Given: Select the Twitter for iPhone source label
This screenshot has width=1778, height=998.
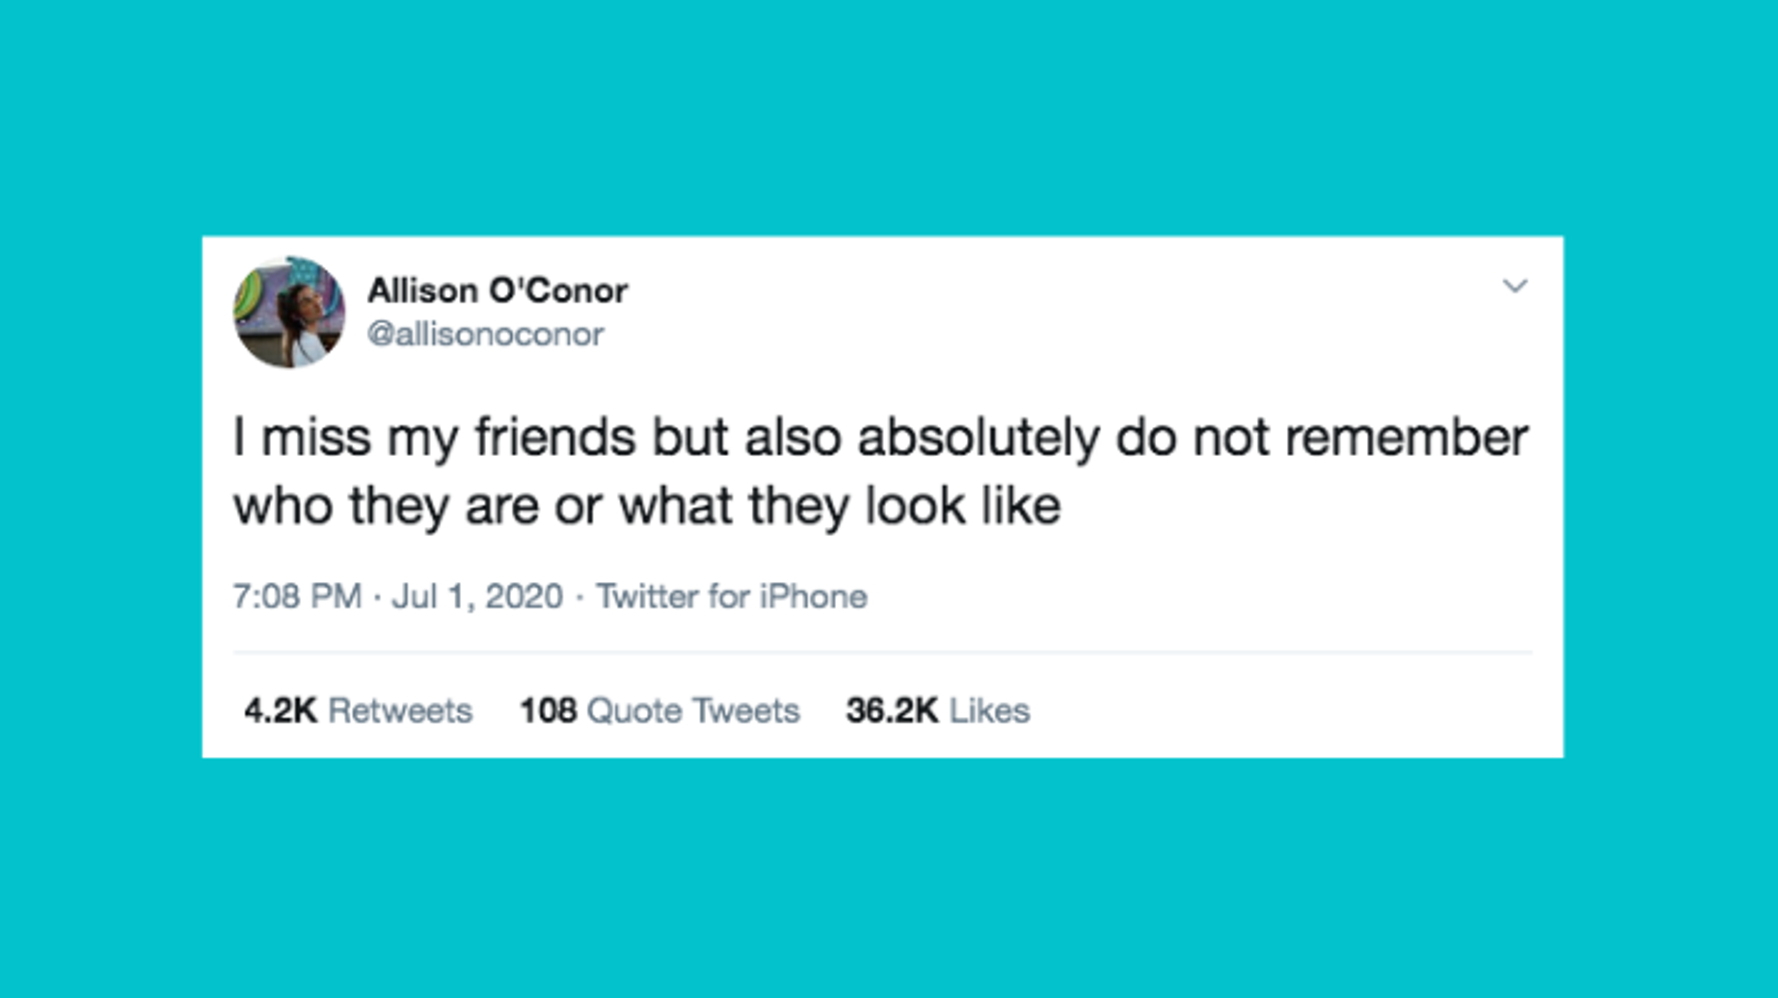Looking at the screenshot, I should tap(732, 595).
